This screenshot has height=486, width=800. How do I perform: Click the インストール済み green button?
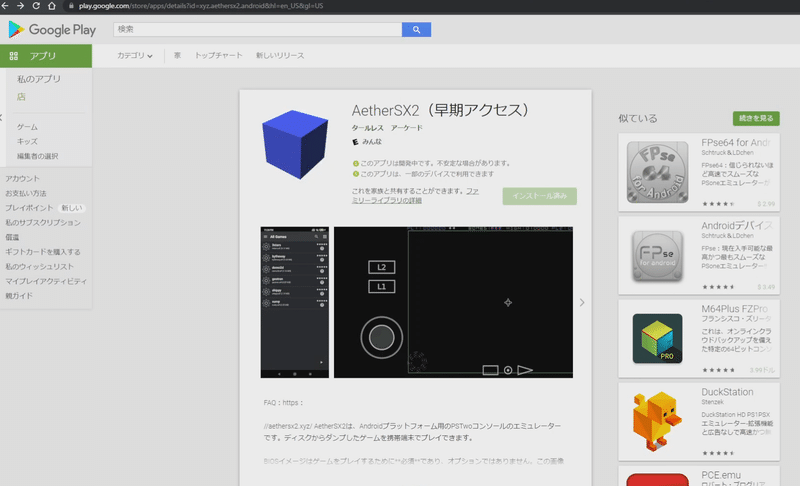tap(539, 196)
